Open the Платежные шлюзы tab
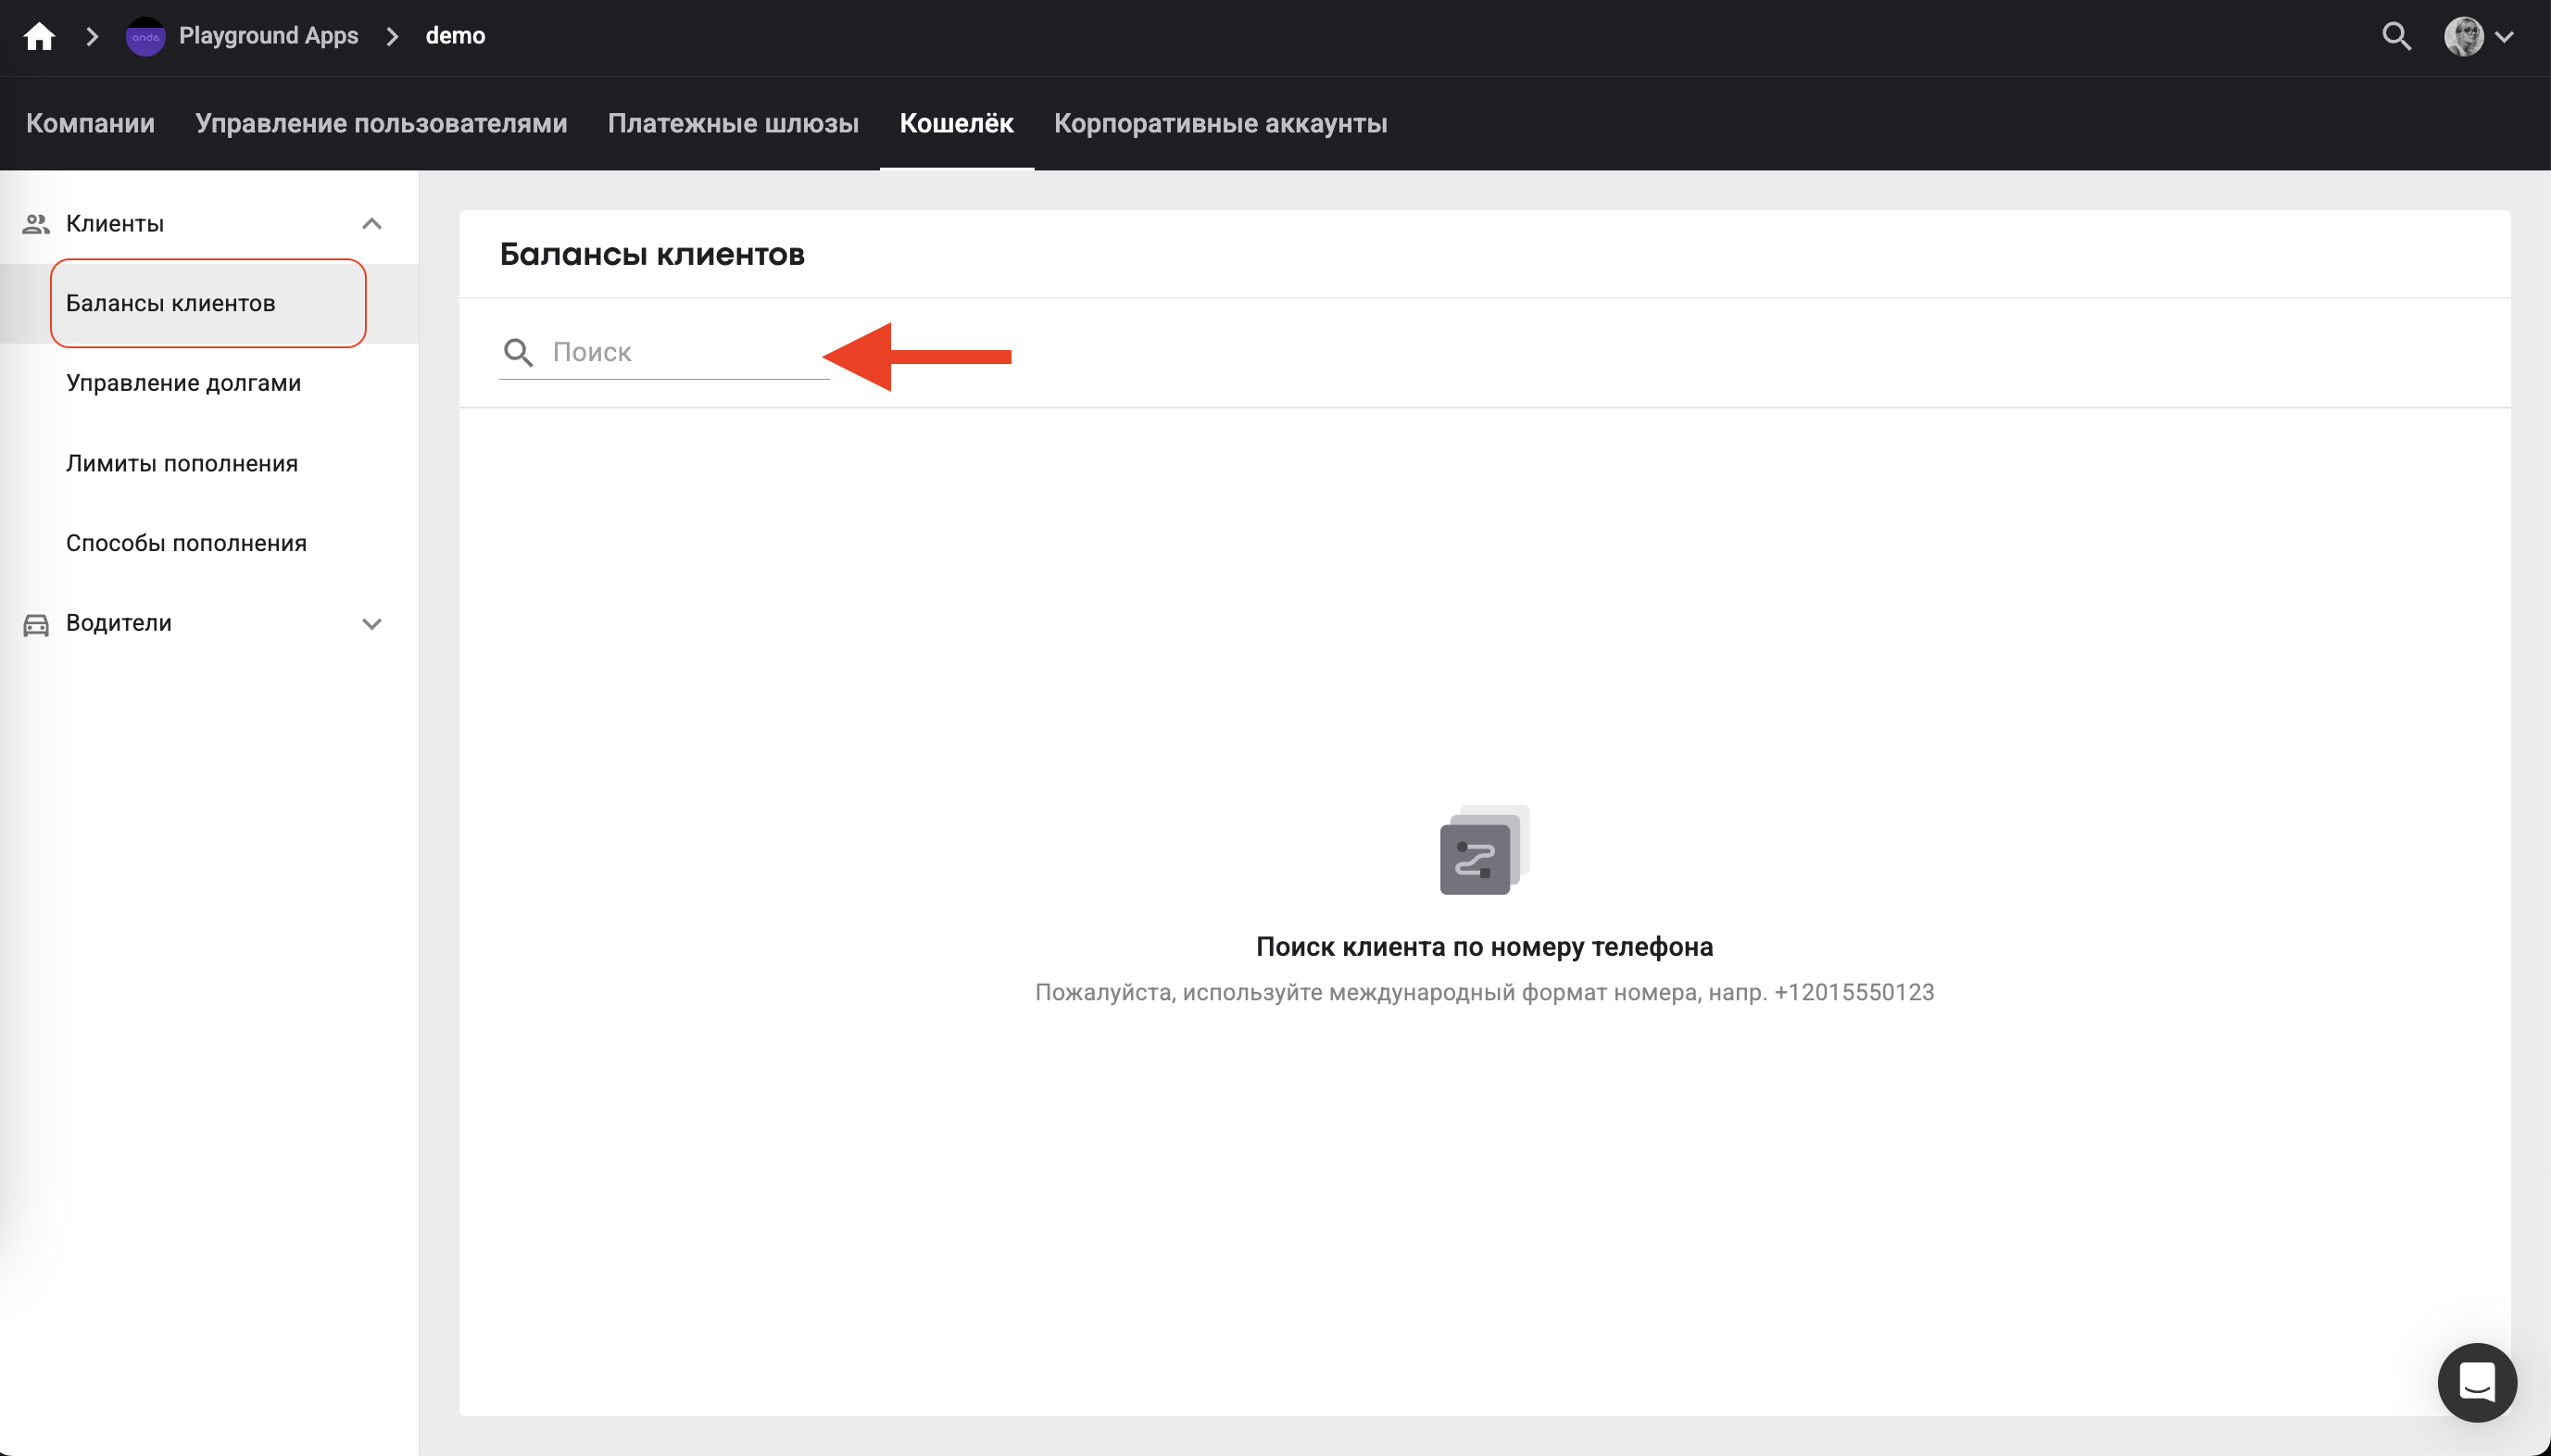Image resolution: width=2551 pixels, height=1456 pixels. coord(733,123)
